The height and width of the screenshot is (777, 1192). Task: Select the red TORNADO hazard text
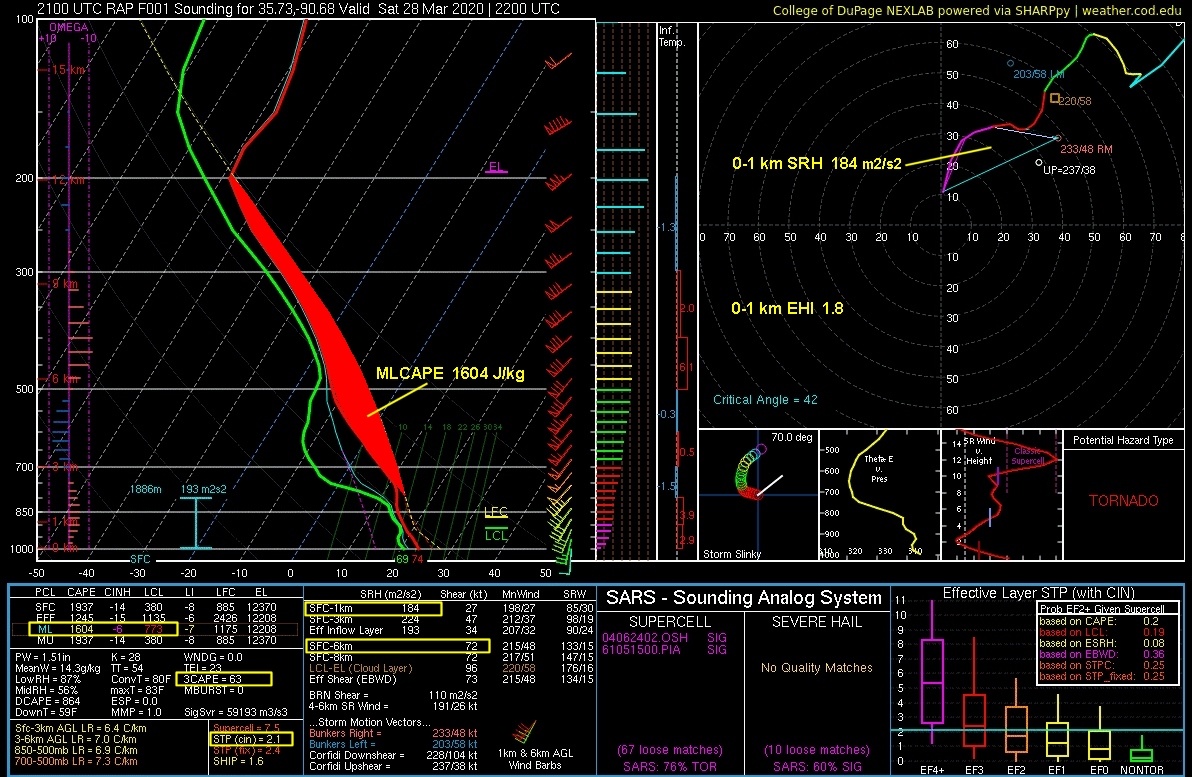tap(1124, 501)
